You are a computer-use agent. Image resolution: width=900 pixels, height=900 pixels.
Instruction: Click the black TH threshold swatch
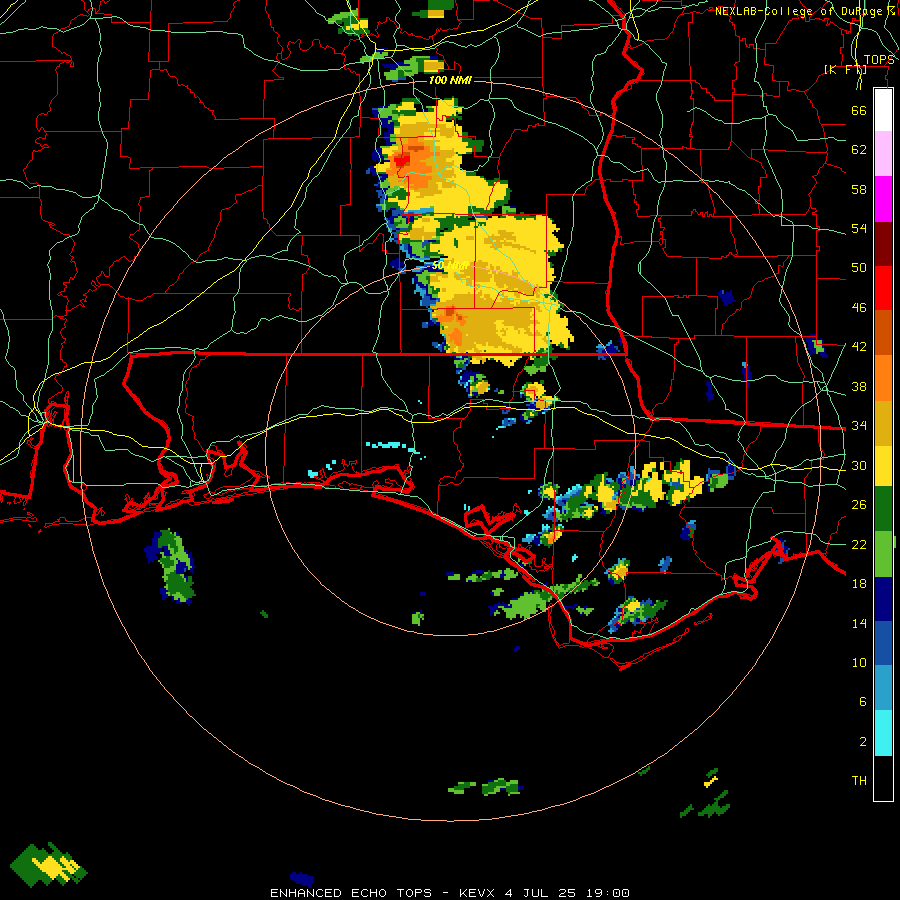[883, 778]
